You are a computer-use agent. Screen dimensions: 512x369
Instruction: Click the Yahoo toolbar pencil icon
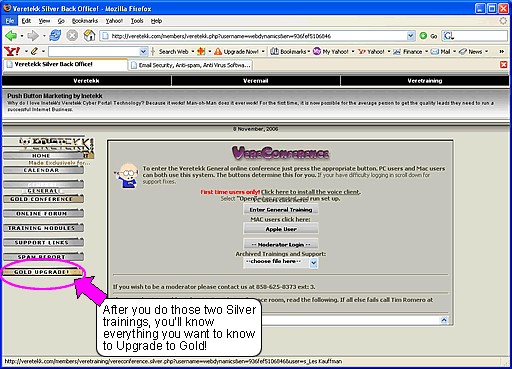(34, 51)
